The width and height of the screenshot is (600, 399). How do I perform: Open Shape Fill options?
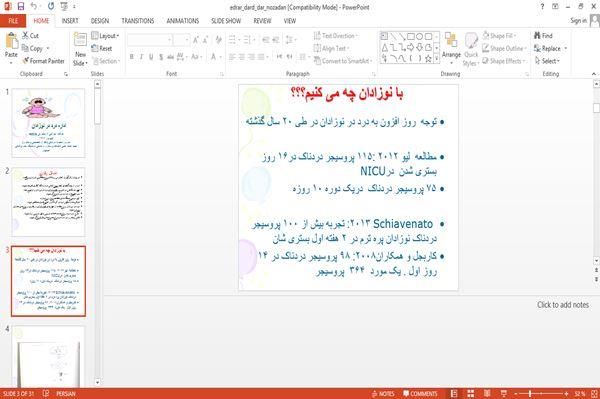pos(499,36)
